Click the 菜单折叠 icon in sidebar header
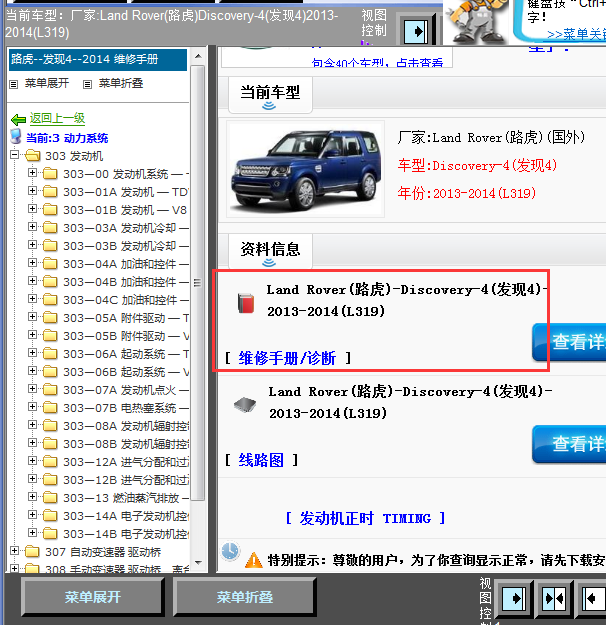Screen dimensions: 606x625 [x=87, y=84]
